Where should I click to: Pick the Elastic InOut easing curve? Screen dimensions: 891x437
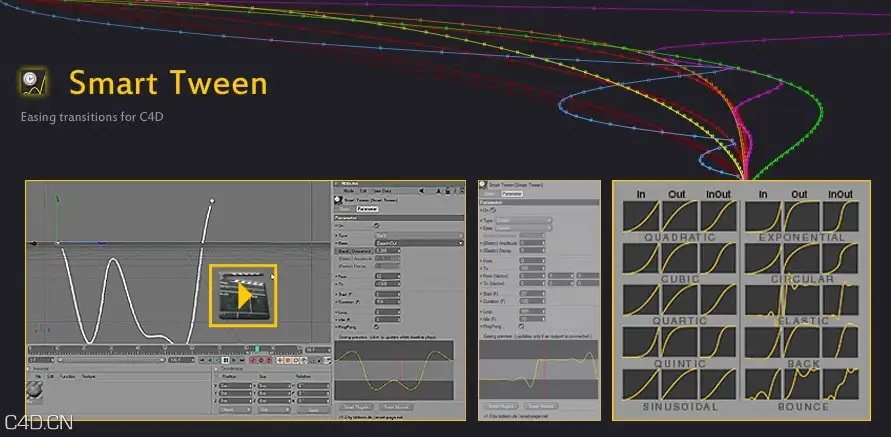840,300
